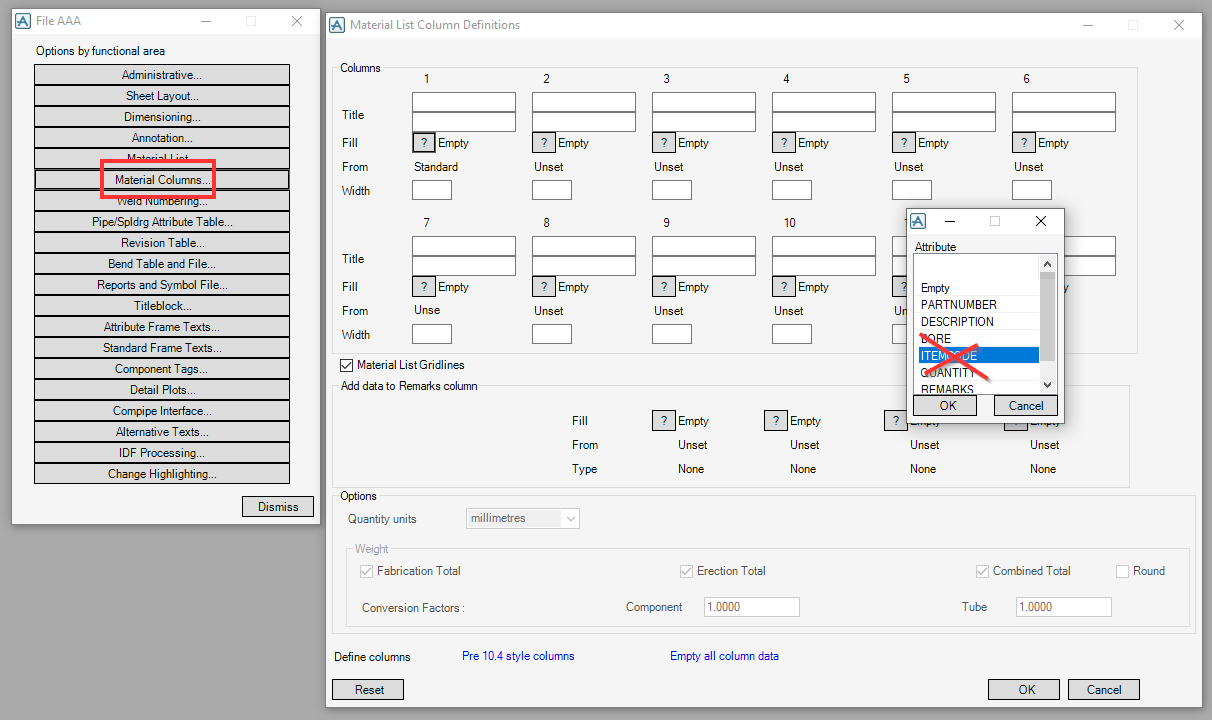The image size is (1212, 720).
Task: Click the Component conversion factor field
Action: [x=752, y=607]
